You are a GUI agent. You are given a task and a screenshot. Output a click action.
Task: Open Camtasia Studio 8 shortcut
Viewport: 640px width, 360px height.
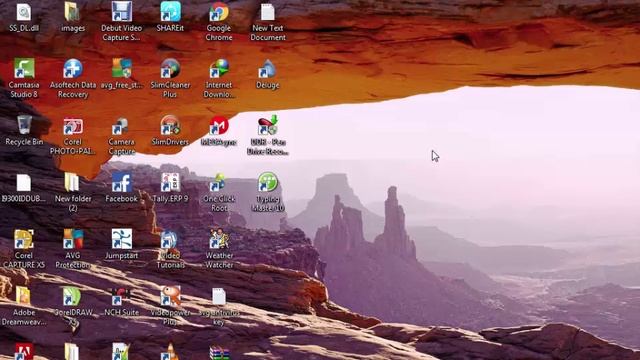pyautogui.click(x=24, y=69)
